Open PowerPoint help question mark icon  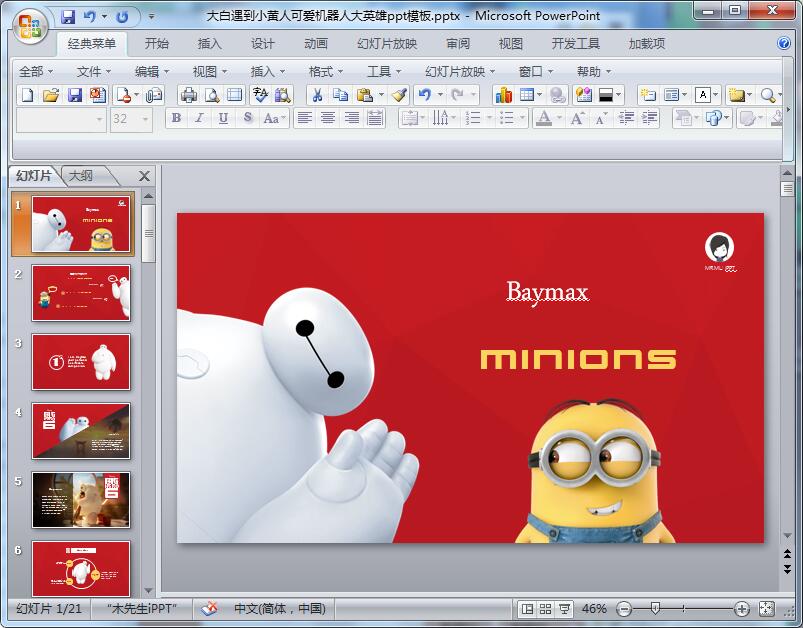784,44
